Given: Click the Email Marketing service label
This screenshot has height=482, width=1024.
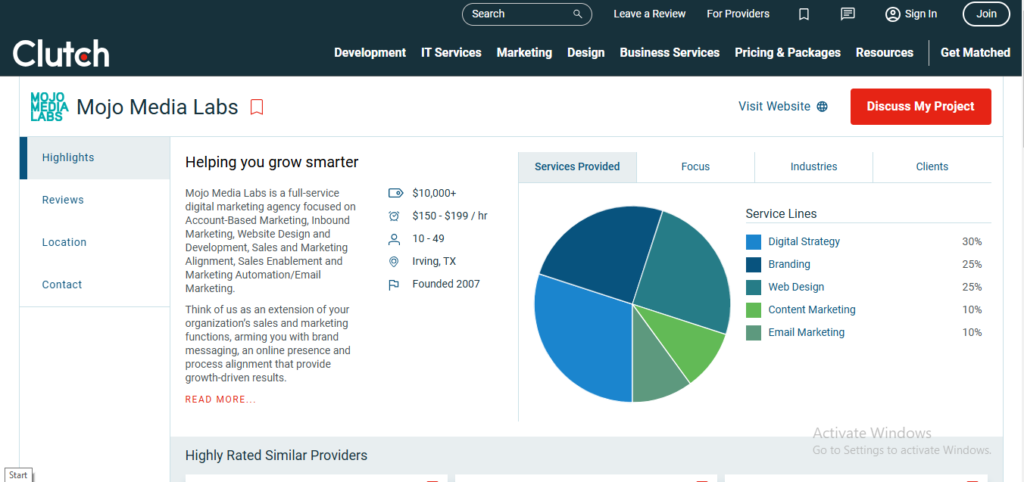Looking at the screenshot, I should (806, 333).
